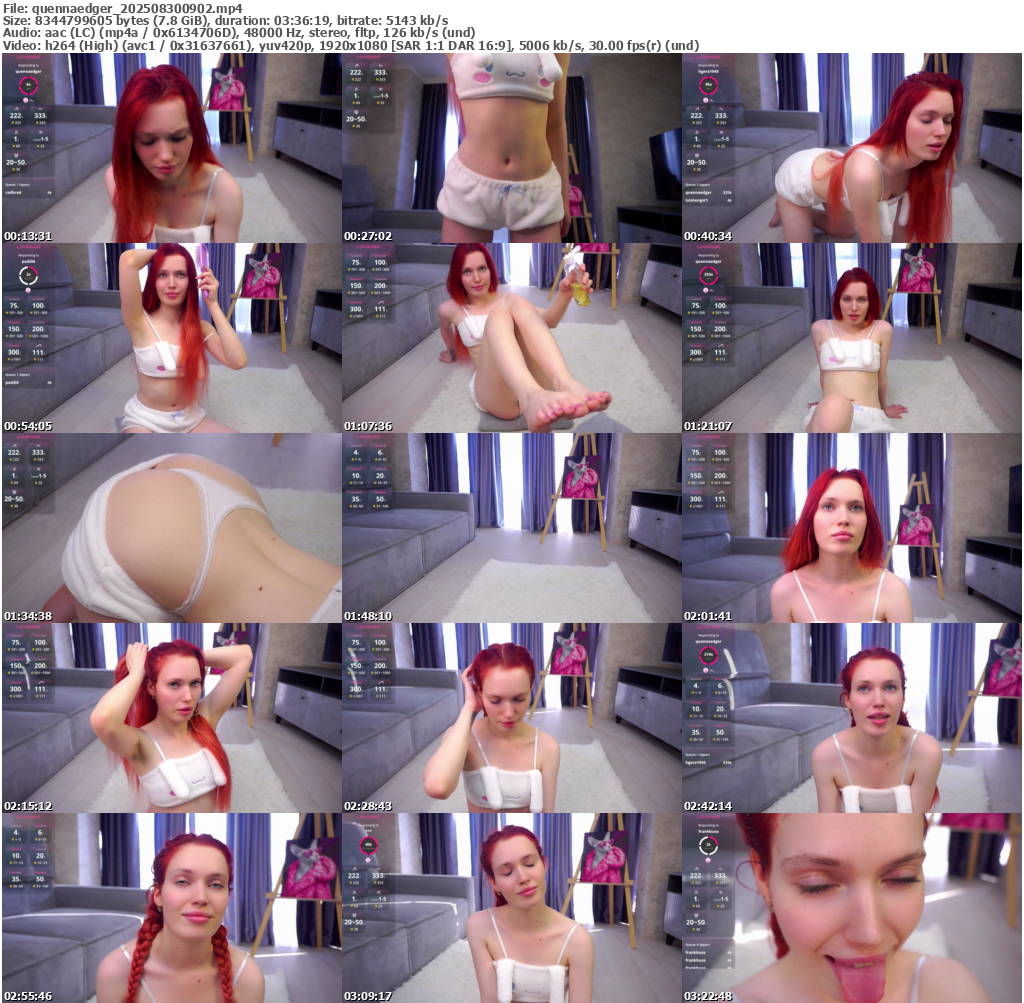Select the thumbnail labeled 02:15:12
1024x1003 pixels.
[x=171, y=718]
